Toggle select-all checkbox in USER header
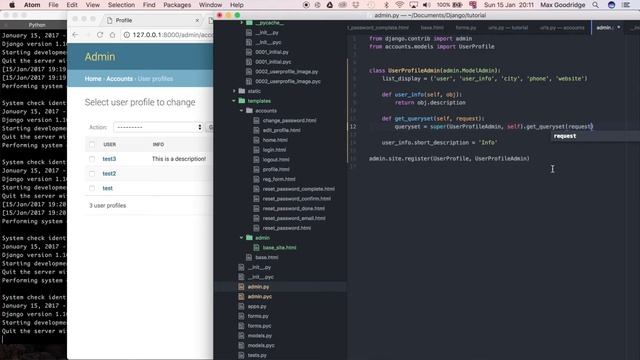Screen dimensions: 640x360 click(92, 144)
